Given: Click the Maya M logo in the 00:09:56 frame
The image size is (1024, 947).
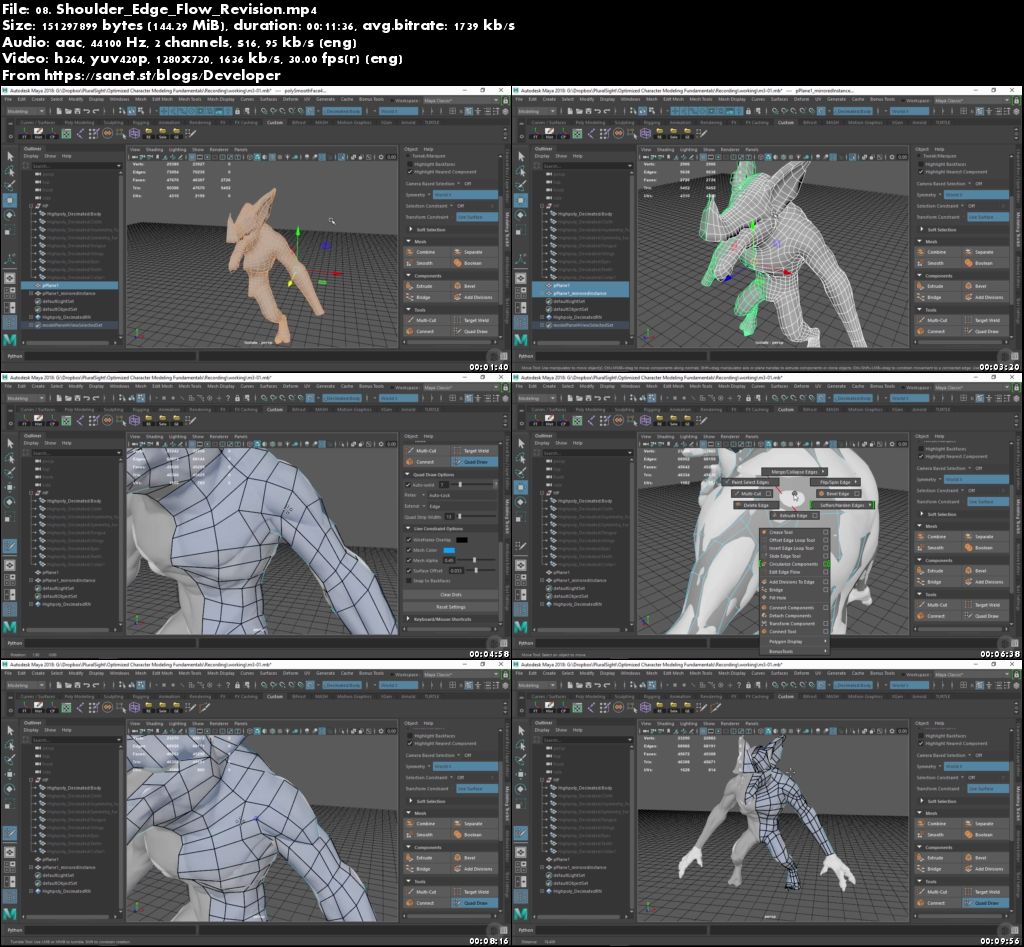Looking at the screenshot, I should [x=520, y=914].
